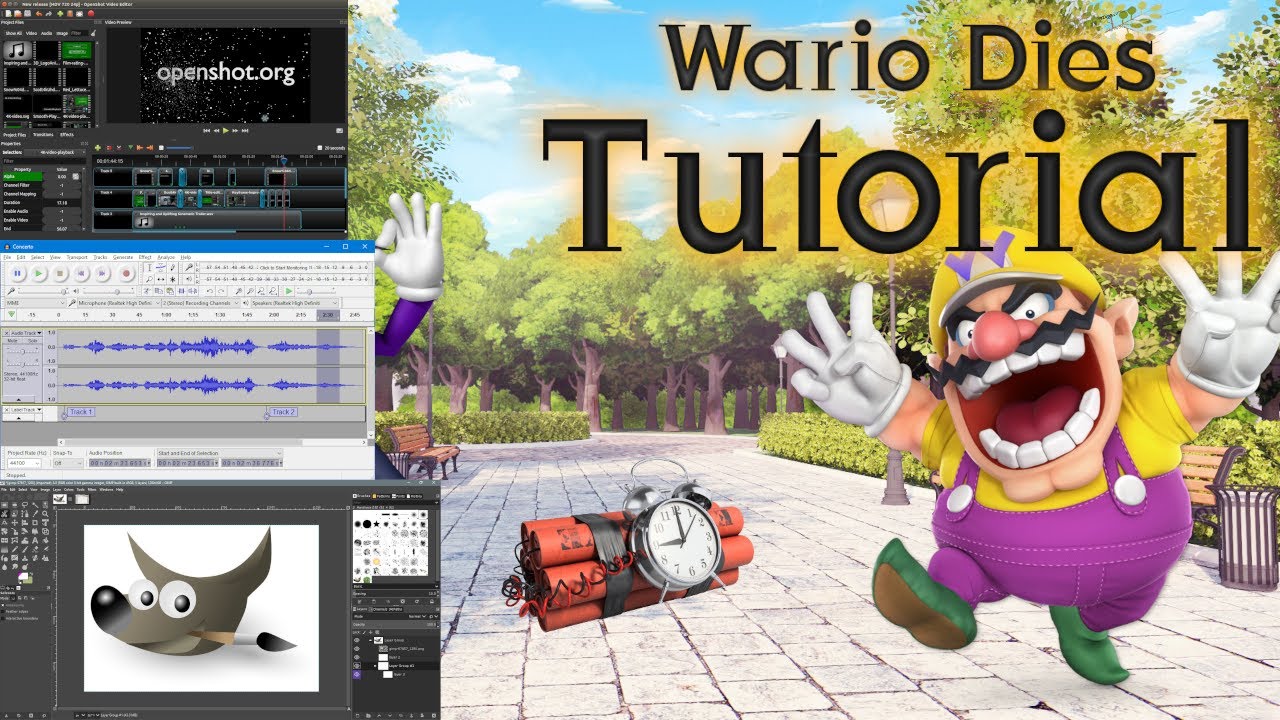Image resolution: width=1280 pixels, height=720 pixels.
Task: Click the red Export Video icon in OpenShot
Action: [91, 13]
